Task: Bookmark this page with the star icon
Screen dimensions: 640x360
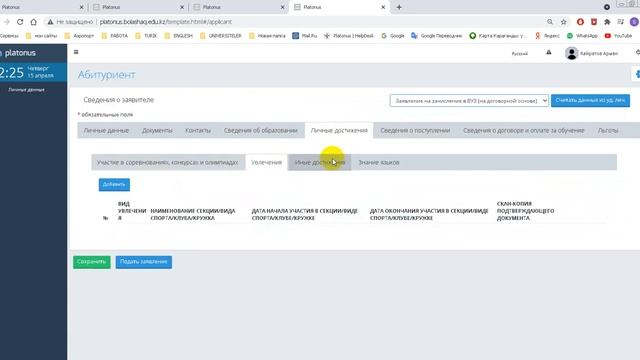Action: [x=564, y=22]
